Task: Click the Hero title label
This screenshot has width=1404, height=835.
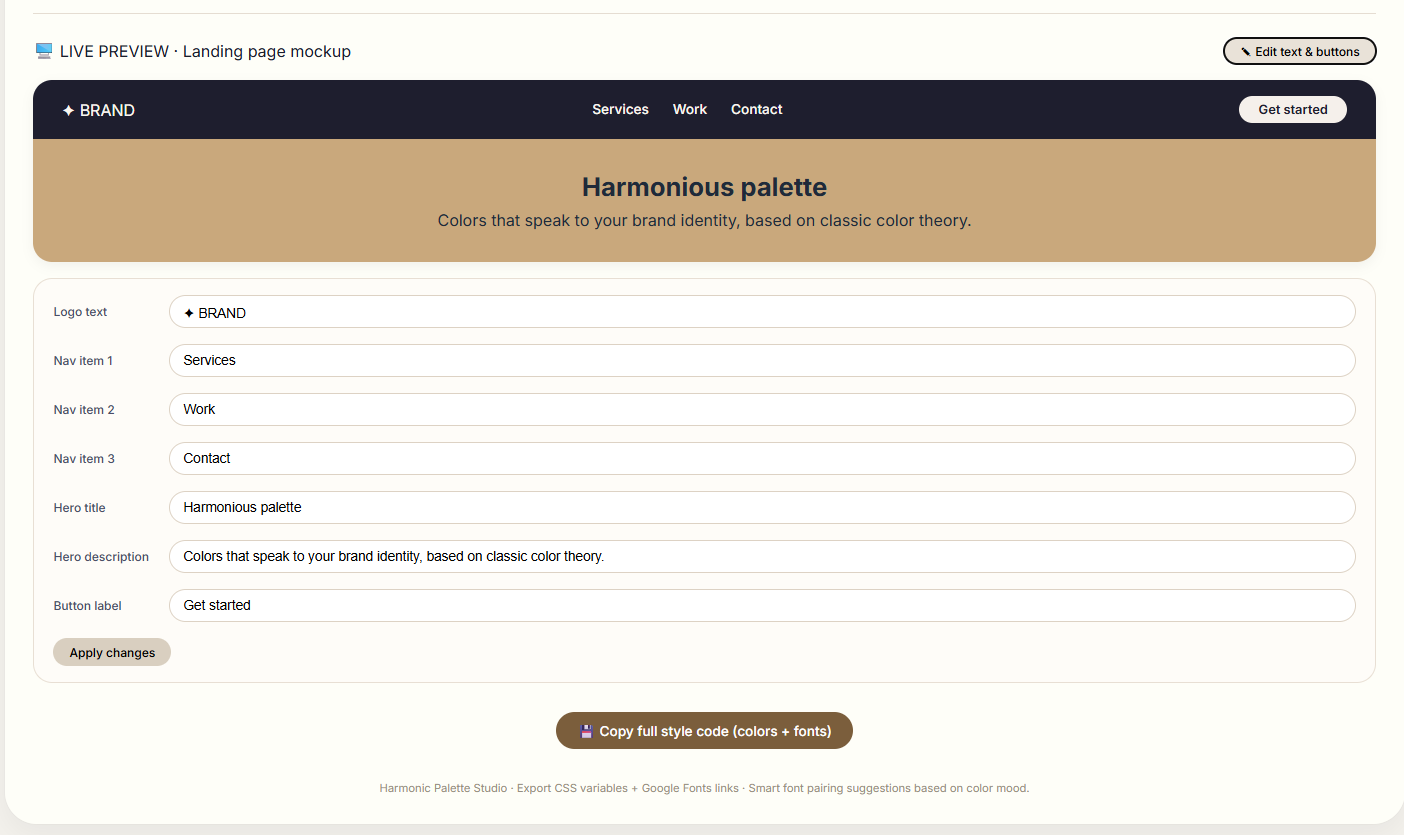Action: 79,508
